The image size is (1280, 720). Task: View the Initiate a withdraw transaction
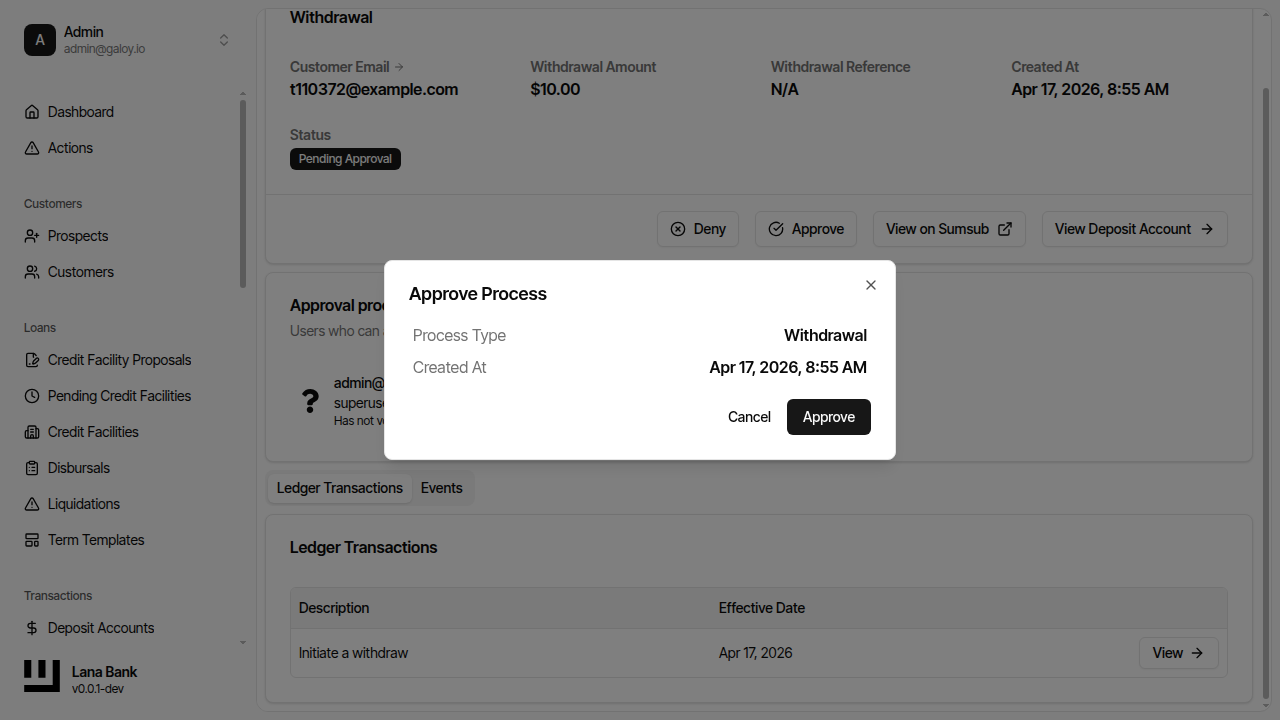[x=1178, y=653]
